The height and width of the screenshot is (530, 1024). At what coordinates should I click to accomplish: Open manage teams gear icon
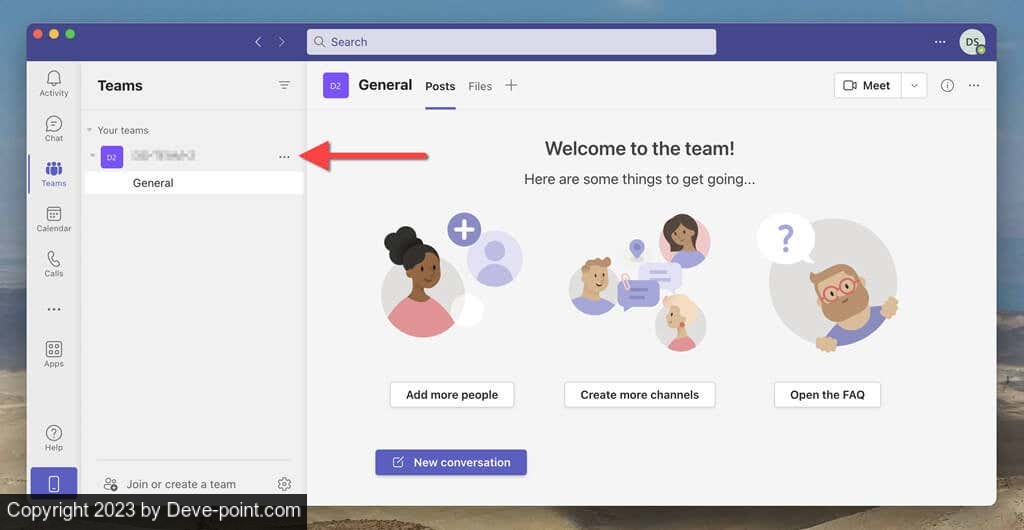pos(284,484)
